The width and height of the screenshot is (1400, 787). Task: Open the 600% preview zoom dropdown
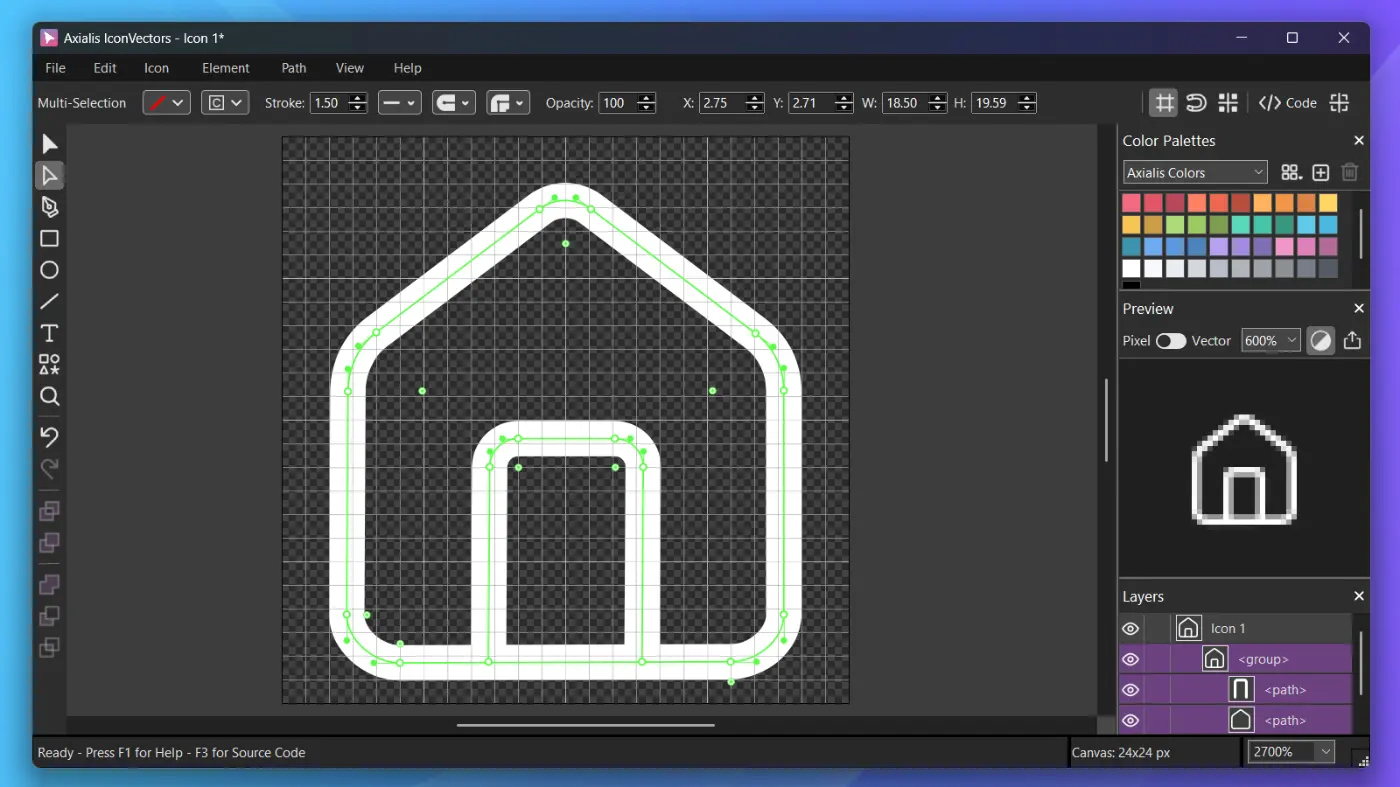(x=1270, y=341)
